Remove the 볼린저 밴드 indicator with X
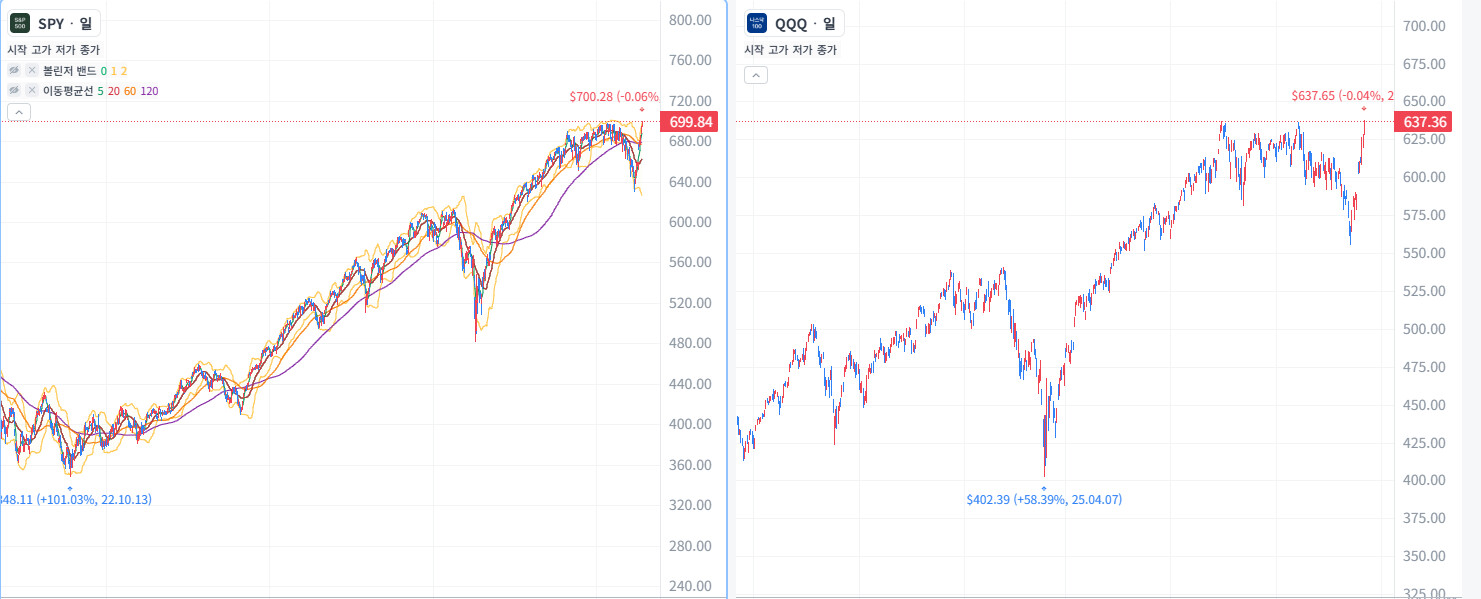 [32, 71]
